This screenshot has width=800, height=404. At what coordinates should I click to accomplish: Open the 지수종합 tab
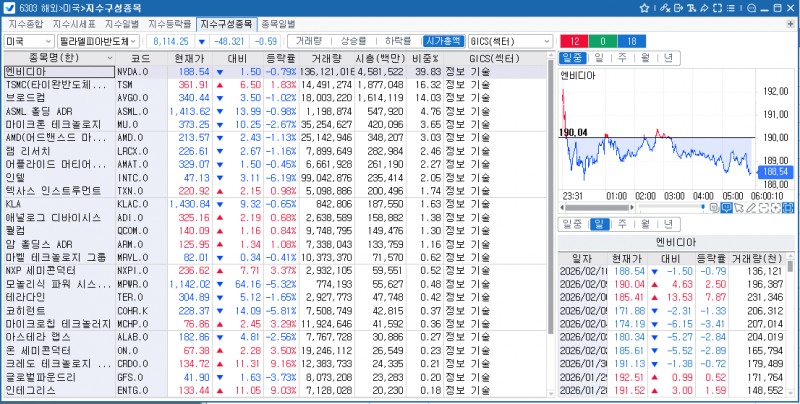26,24
